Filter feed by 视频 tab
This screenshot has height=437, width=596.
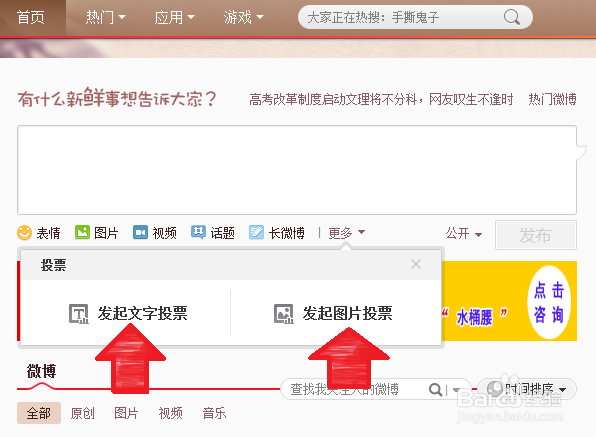tap(170, 413)
